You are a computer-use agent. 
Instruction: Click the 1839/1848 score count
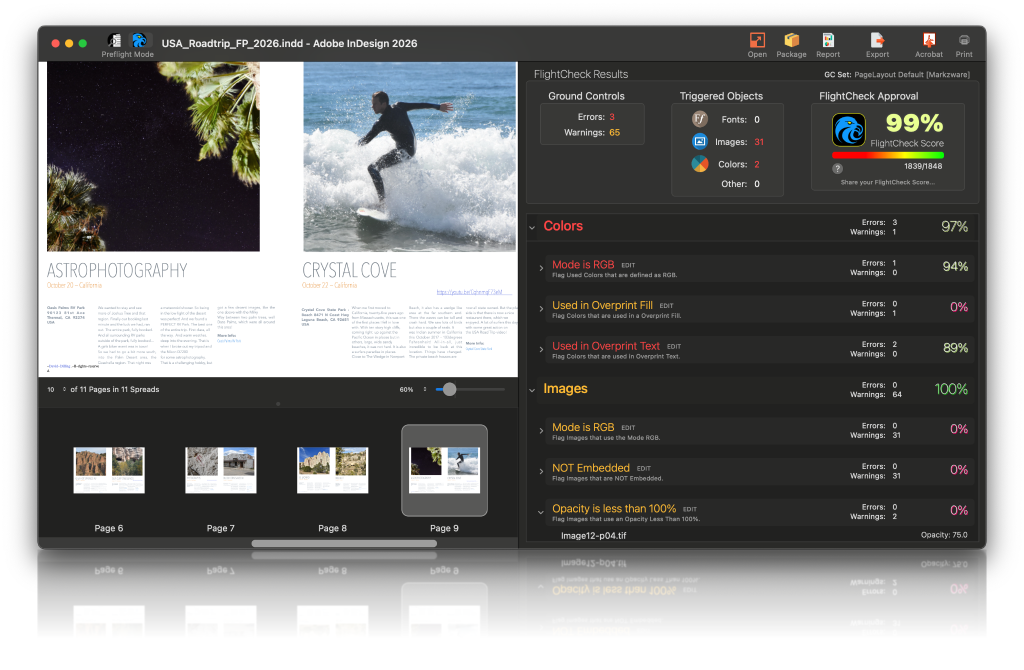point(923,166)
